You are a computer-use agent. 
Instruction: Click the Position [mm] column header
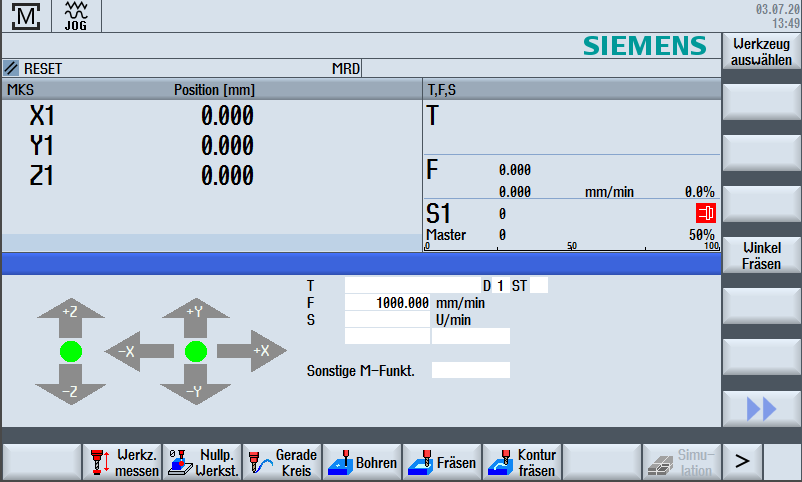[214, 90]
